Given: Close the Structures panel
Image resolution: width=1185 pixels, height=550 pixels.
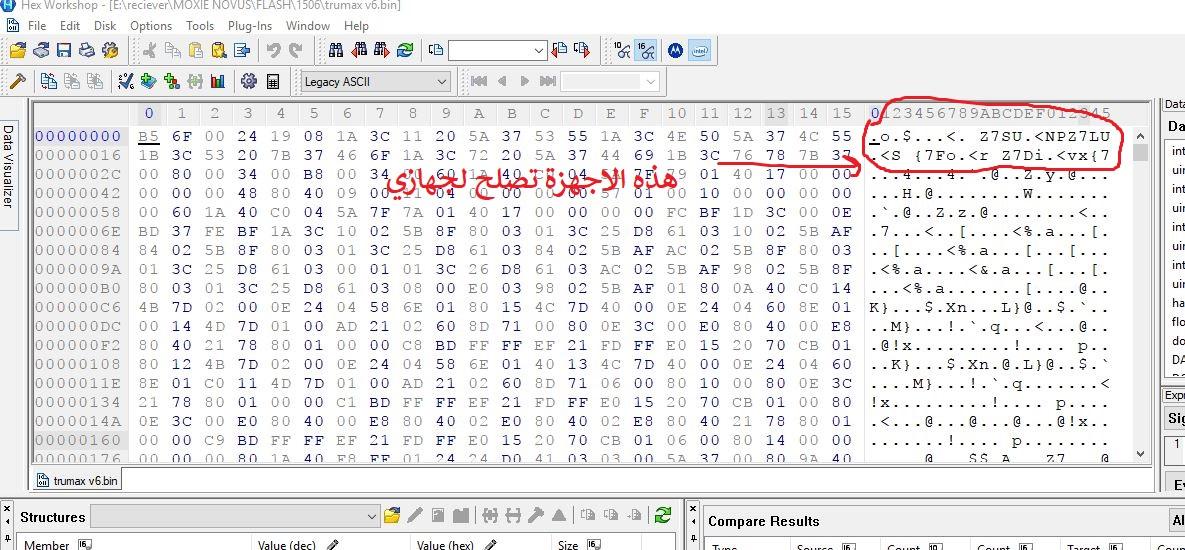Looking at the screenshot, I should tap(7, 509).
